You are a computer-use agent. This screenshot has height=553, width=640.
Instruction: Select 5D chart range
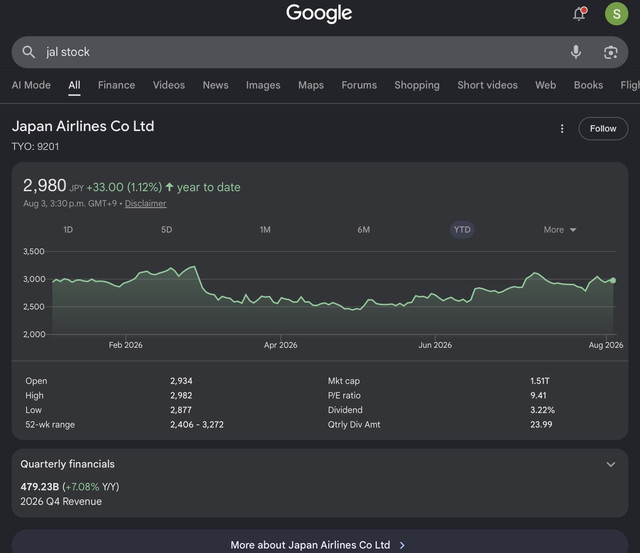[167, 230]
